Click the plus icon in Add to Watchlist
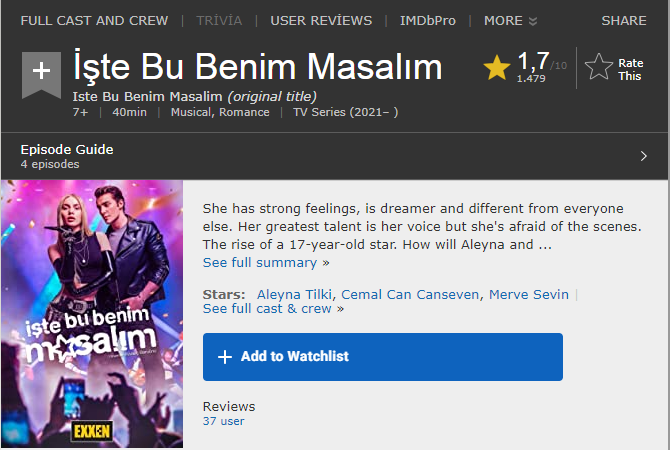670x450 pixels. click(x=225, y=357)
